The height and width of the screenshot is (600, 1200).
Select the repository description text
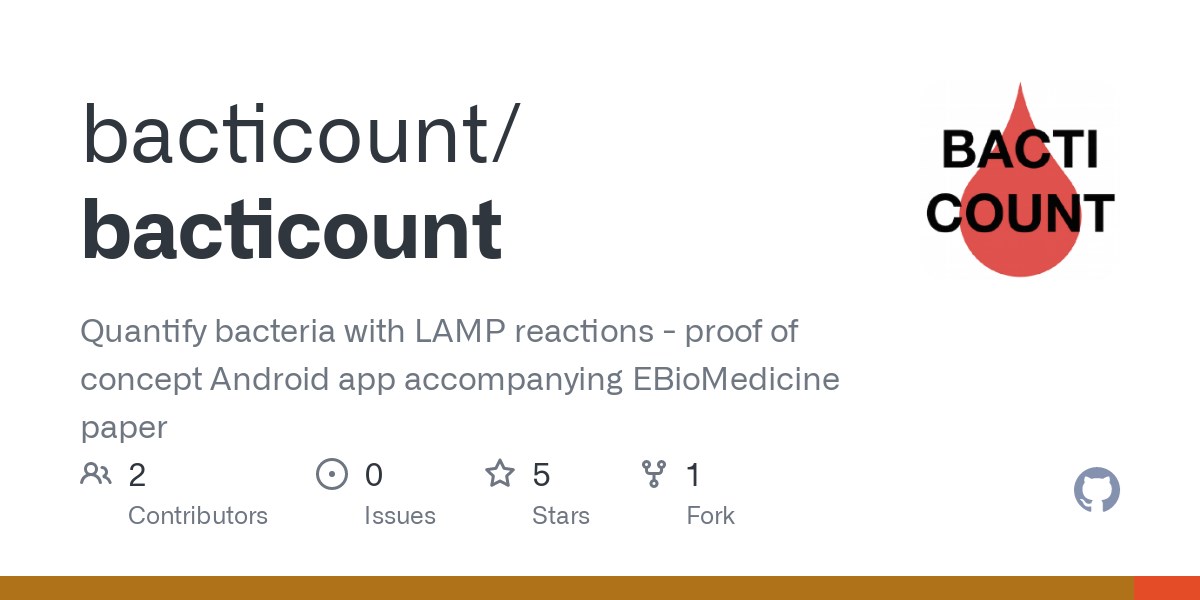460,379
